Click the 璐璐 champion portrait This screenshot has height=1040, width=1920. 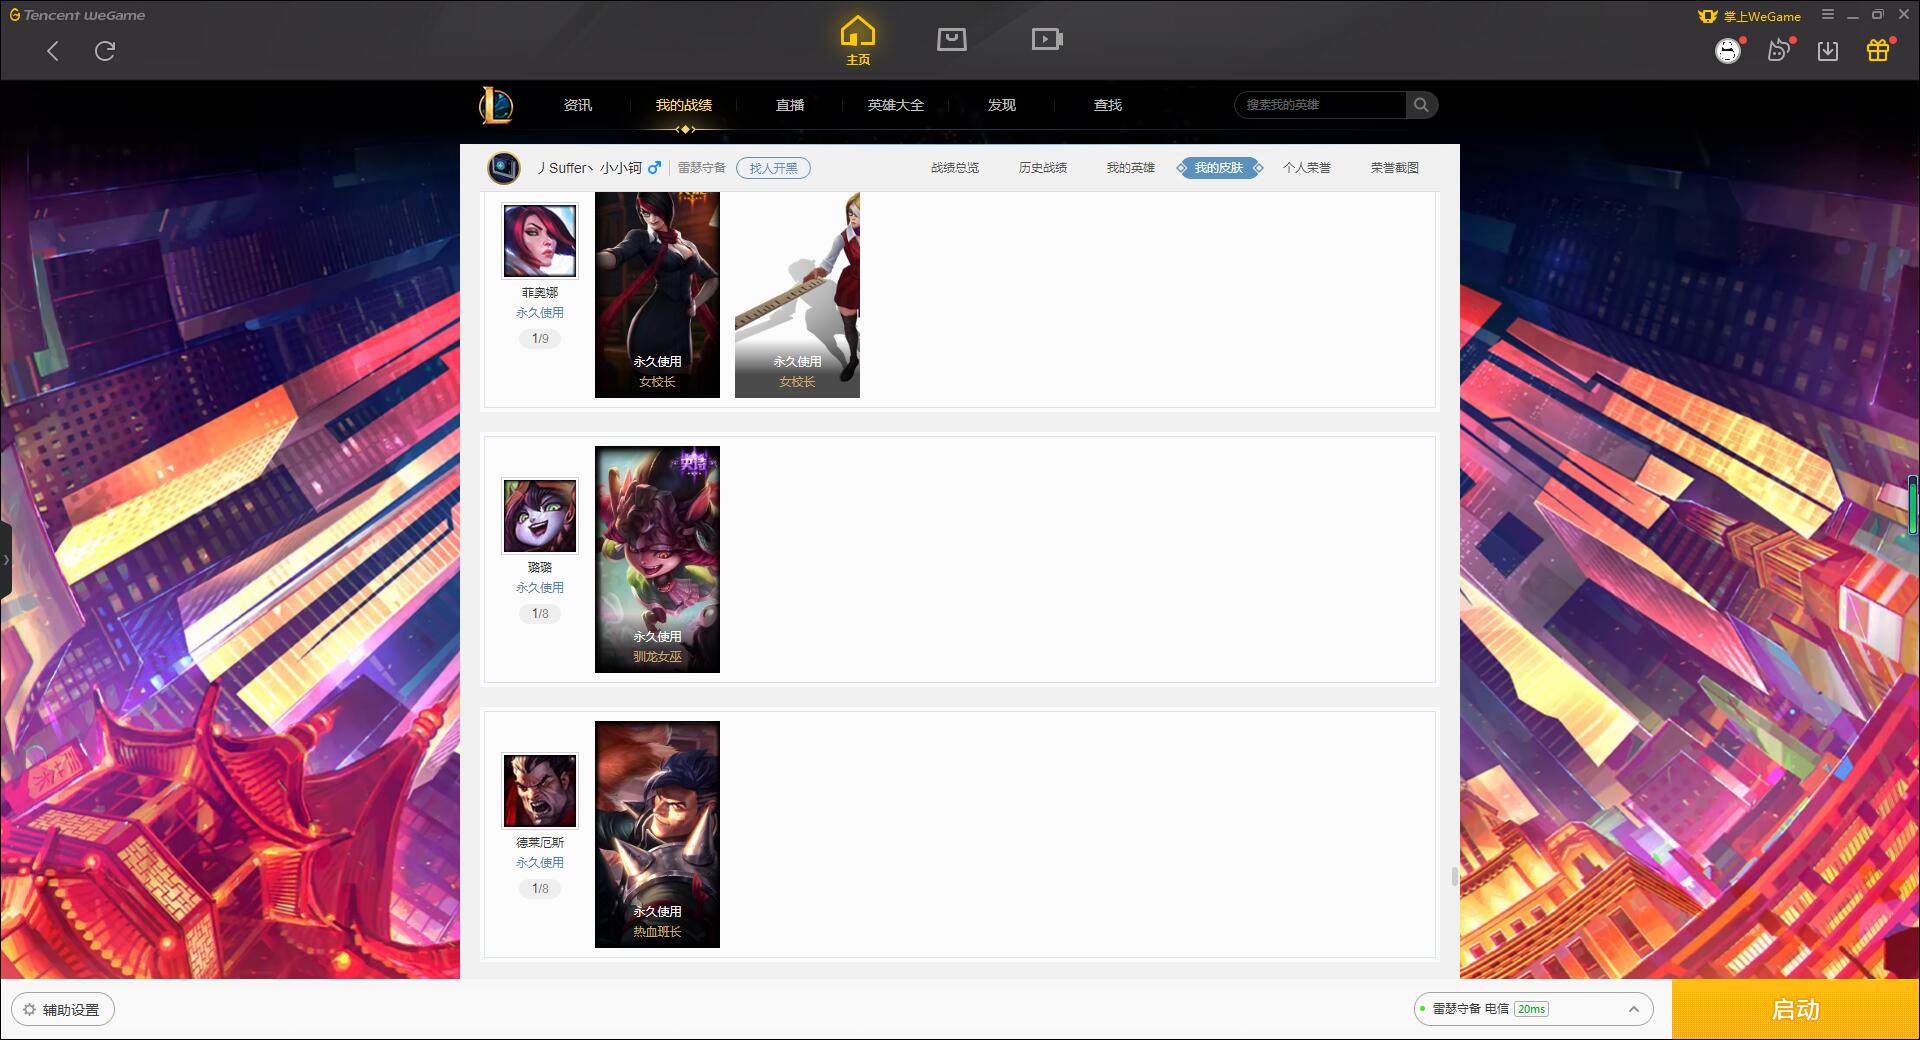[x=539, y=516]
